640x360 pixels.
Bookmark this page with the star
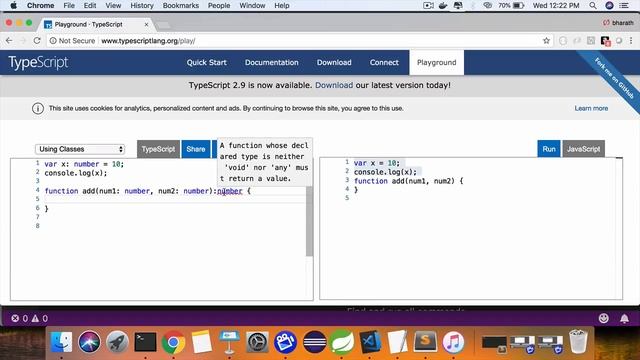pyautogui.click(x=546, y=40)
